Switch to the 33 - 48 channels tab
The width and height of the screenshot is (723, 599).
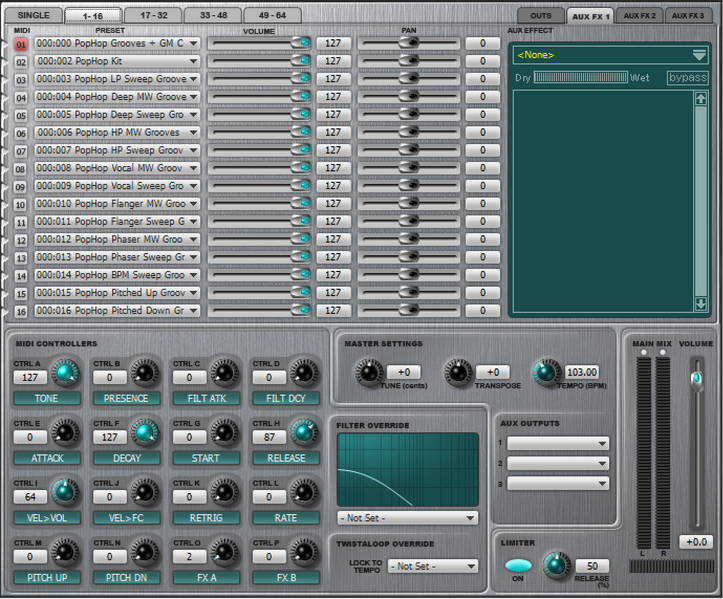click(213, 15)
